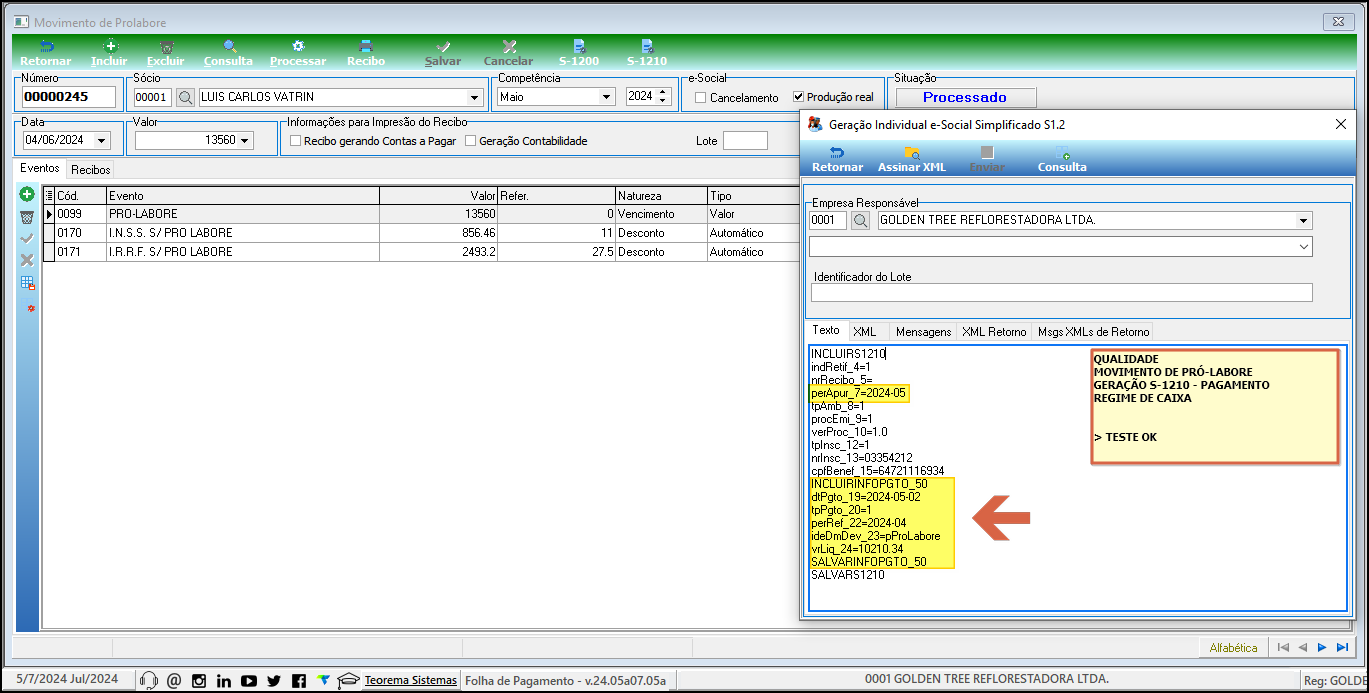Click the Número field 00000245

tap(68, 97)
